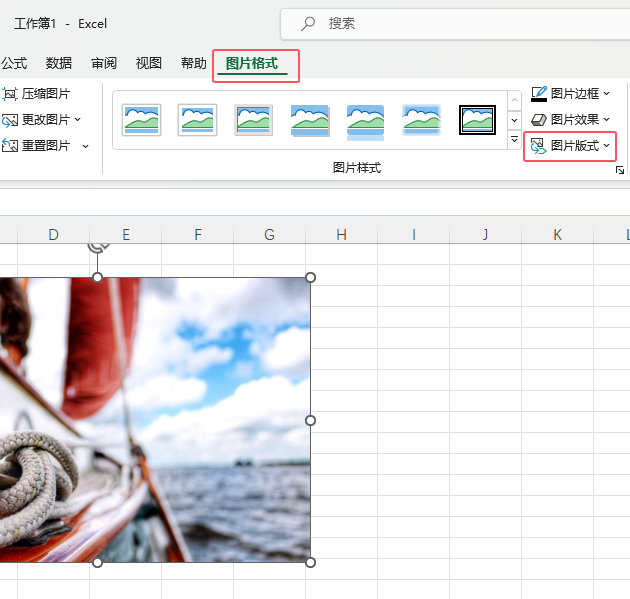
Task: Click the Change Picture (更改图片) icon
Action: [10, 120]
